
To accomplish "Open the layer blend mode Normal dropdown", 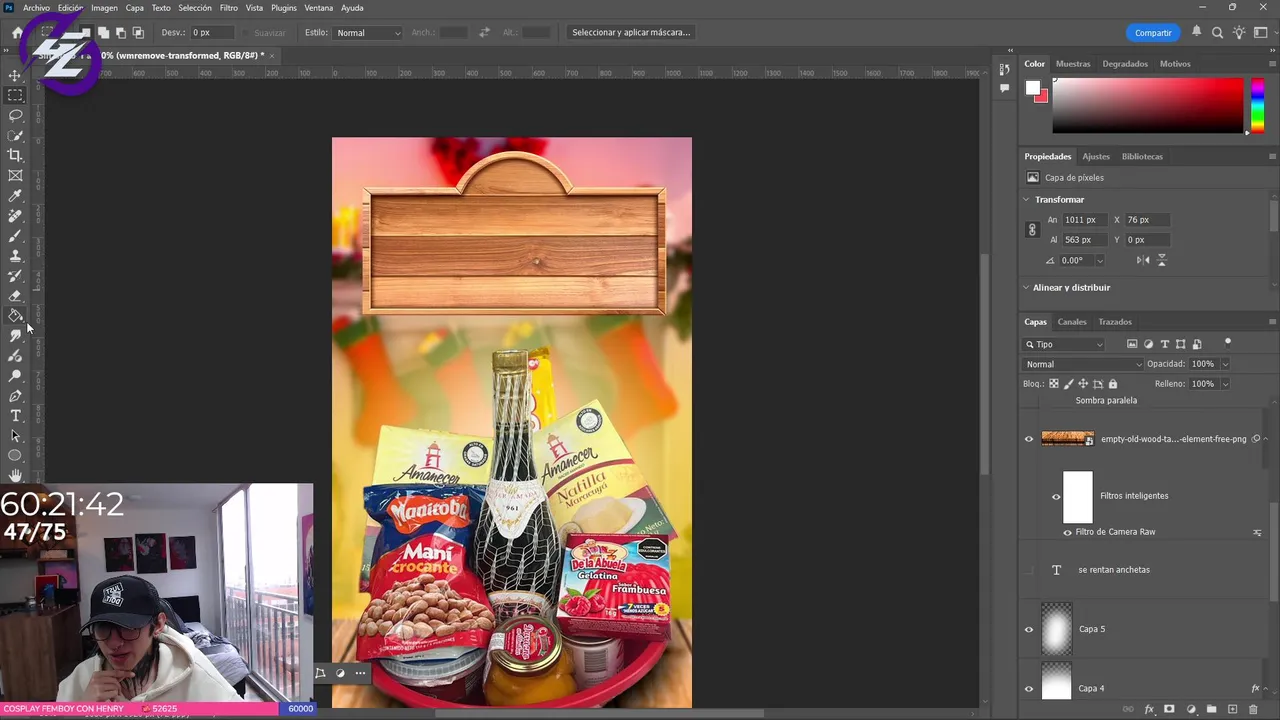I will (1083, 364).
